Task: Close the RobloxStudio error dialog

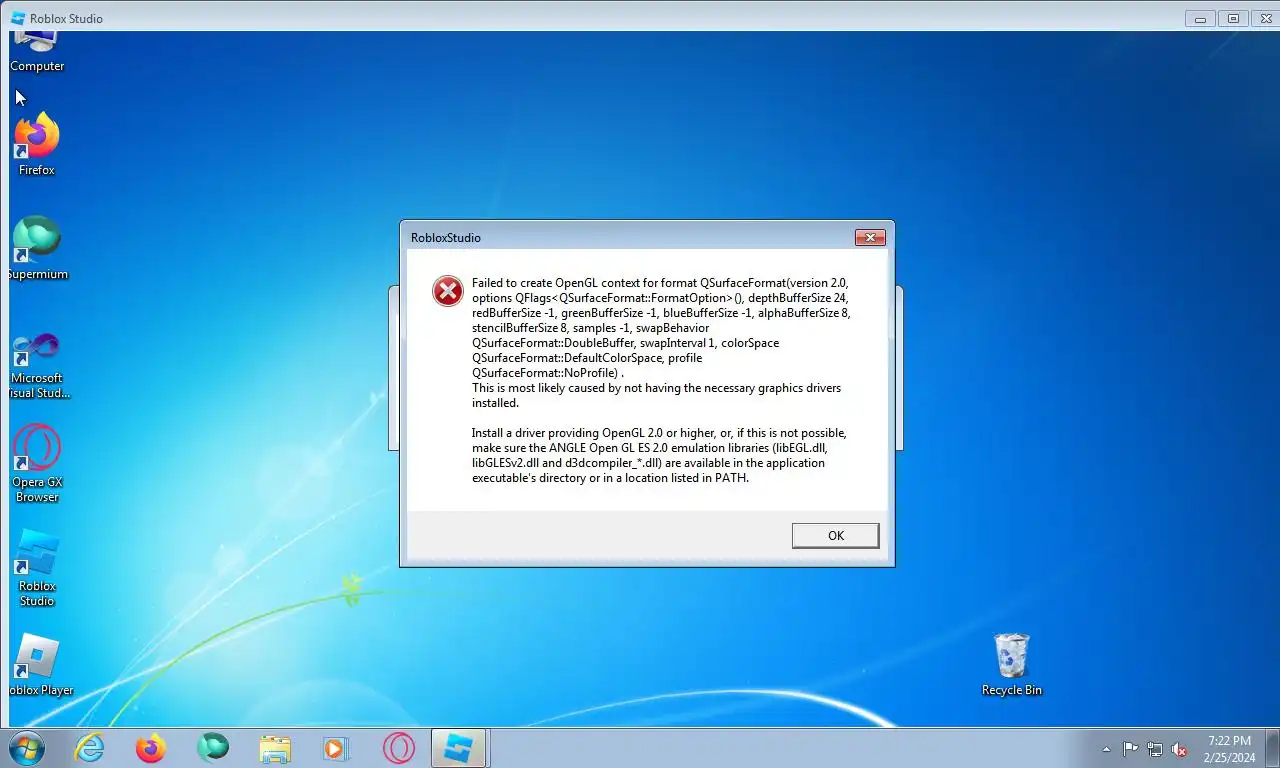Action: [x=870, y=238]
